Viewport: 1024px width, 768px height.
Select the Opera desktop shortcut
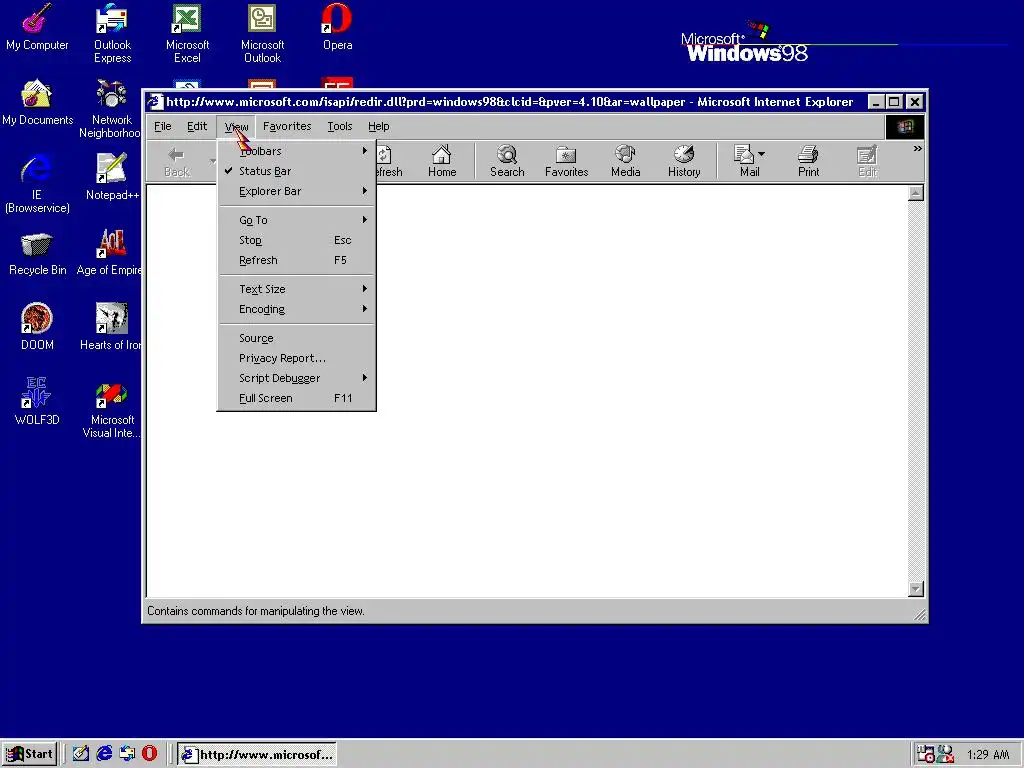click(337, 27)
